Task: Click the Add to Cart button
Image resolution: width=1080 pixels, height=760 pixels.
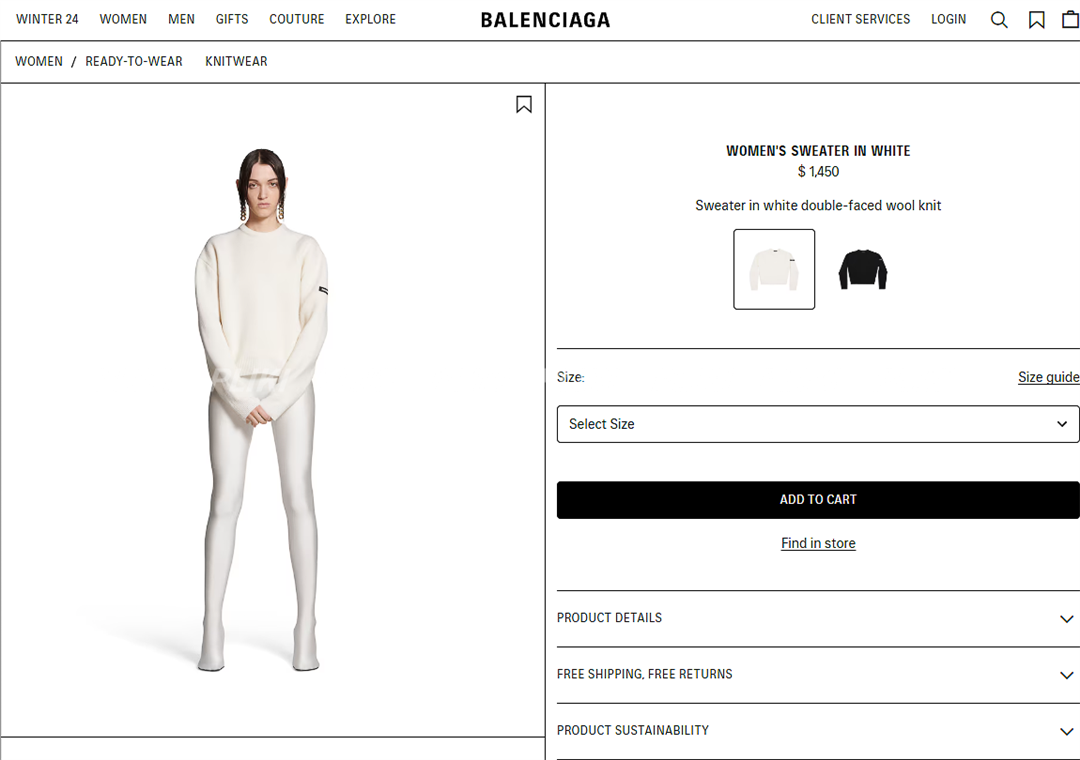Action: (818, 500)
